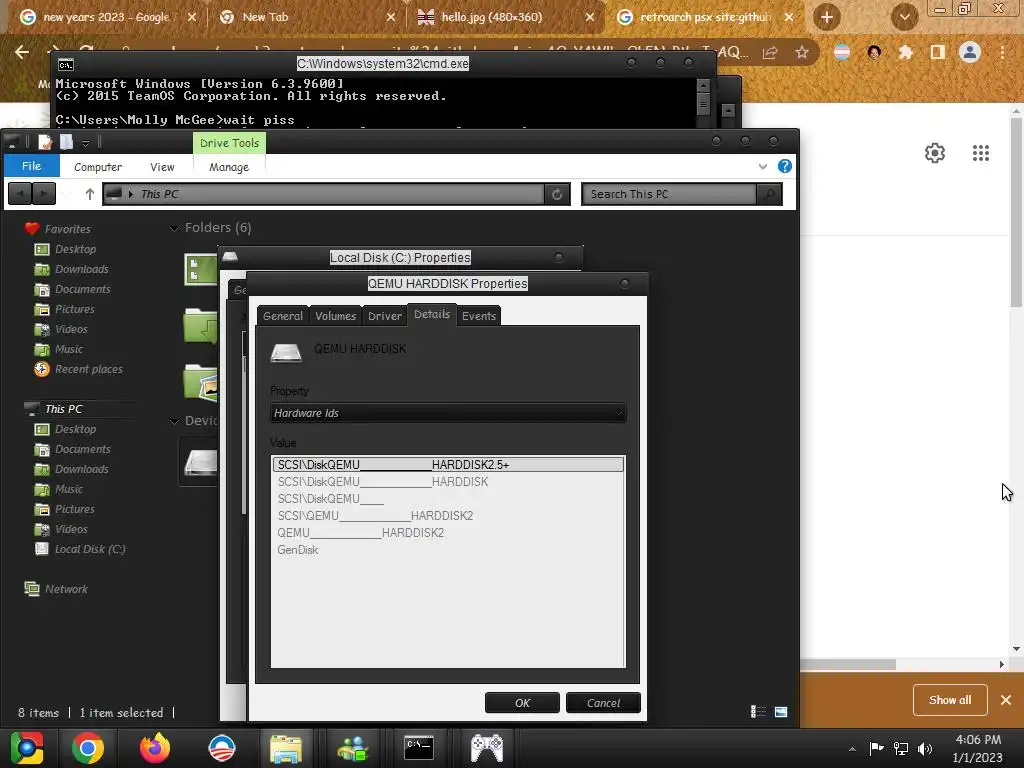The height and width of the screenshot is (768, 1024).
Task: Open a new Chrome tab with plus
Action: (827, 17)
